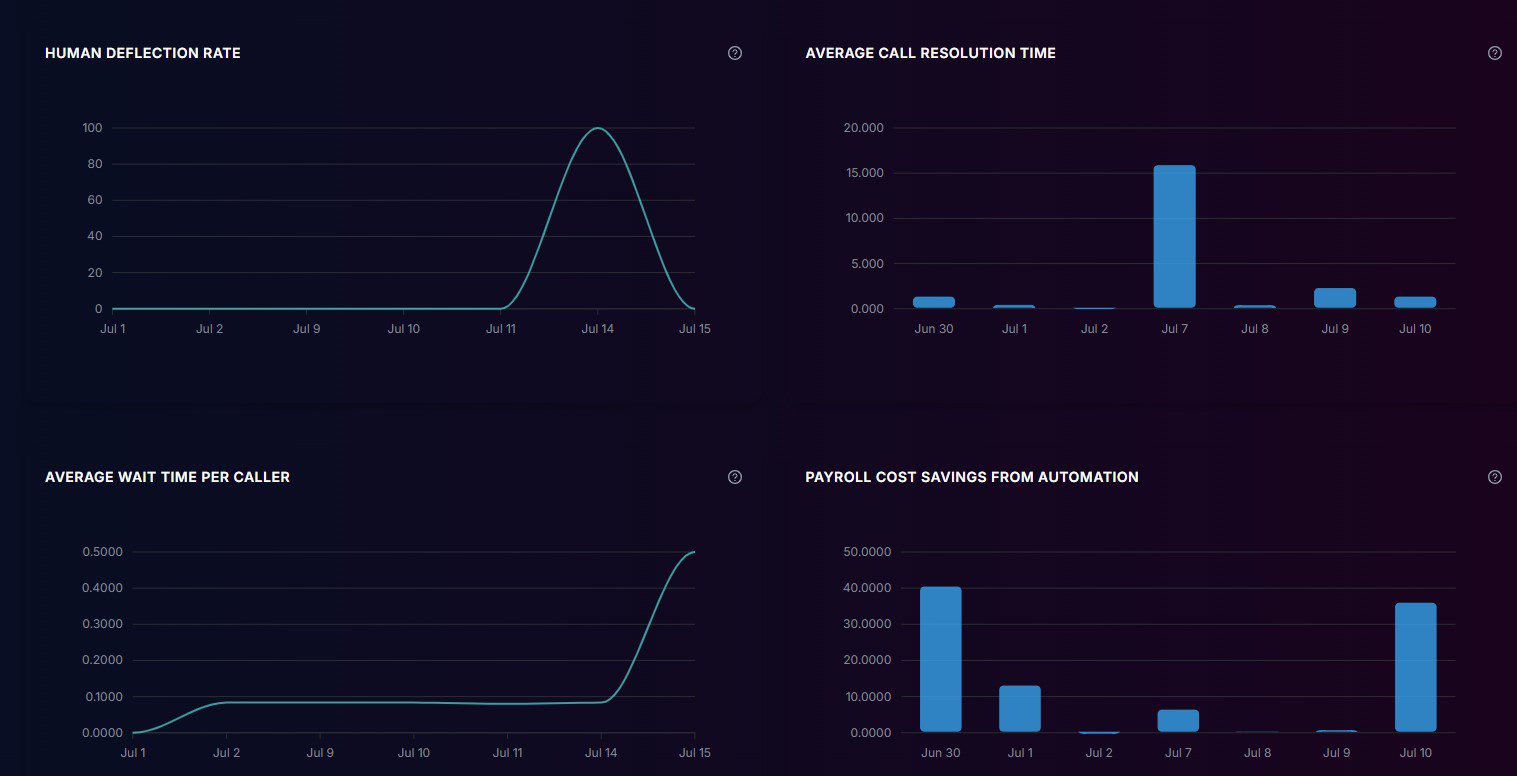The width and height of the screenshot is (1517, 776).
Task: Open Payroll Cost Savings help question mark
Action: (1495, 477)
